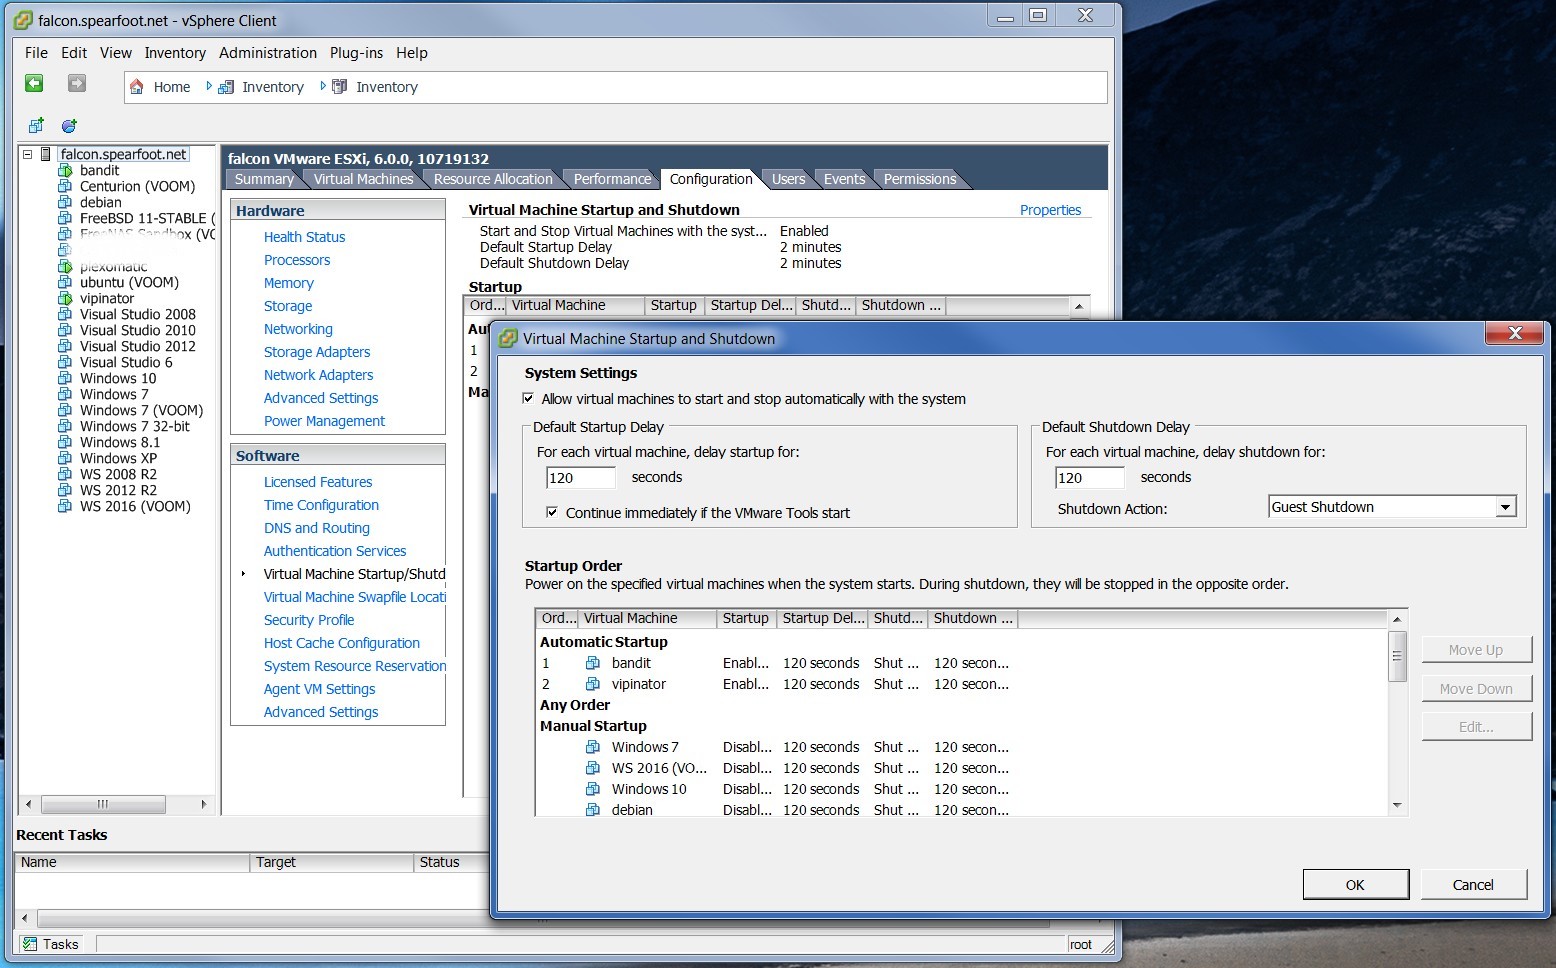Click WS 2016 VM icon in Manual Startup
The width and height of the screenshot is (1556, 968).
[x=593, y=768]
